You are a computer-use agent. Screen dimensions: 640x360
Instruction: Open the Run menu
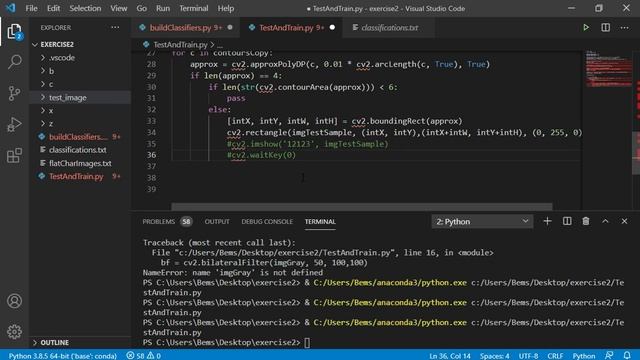pyautogui.click(x=163, y=8)
